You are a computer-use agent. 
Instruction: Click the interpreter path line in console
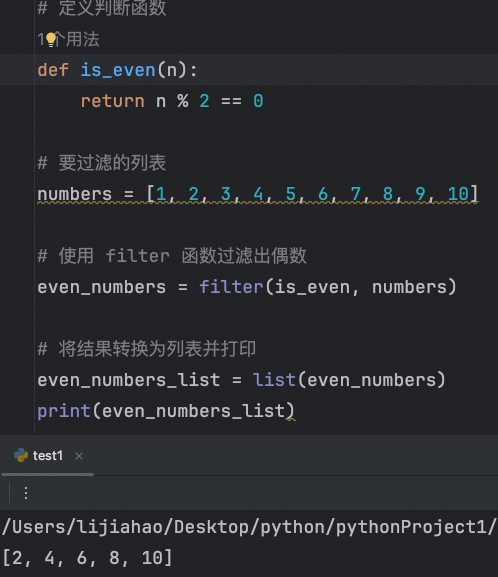point(249,527)
